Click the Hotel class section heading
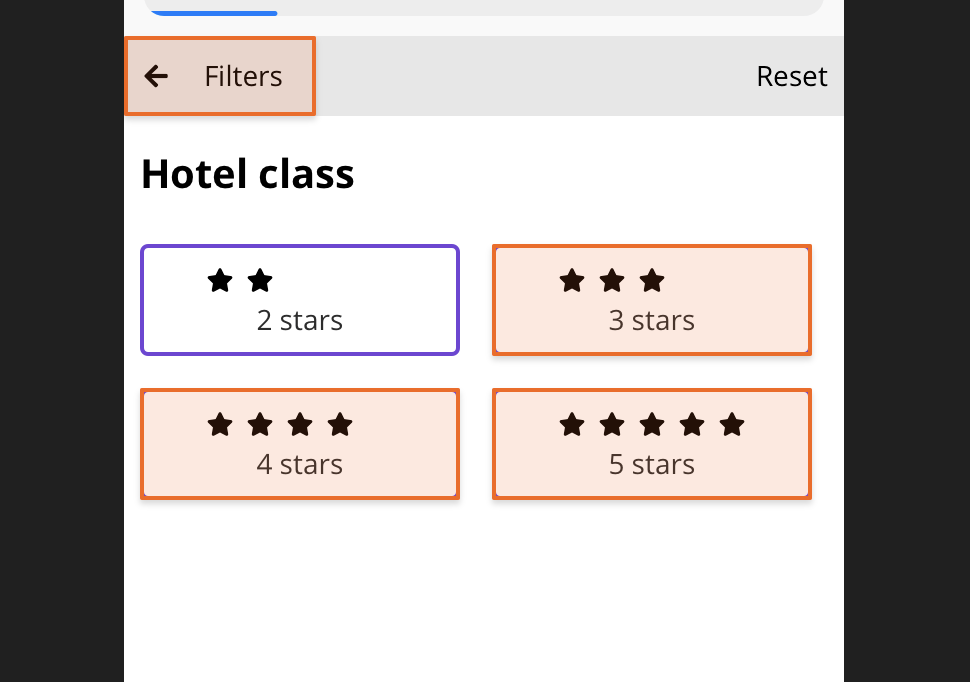 (x=247, y=174)
